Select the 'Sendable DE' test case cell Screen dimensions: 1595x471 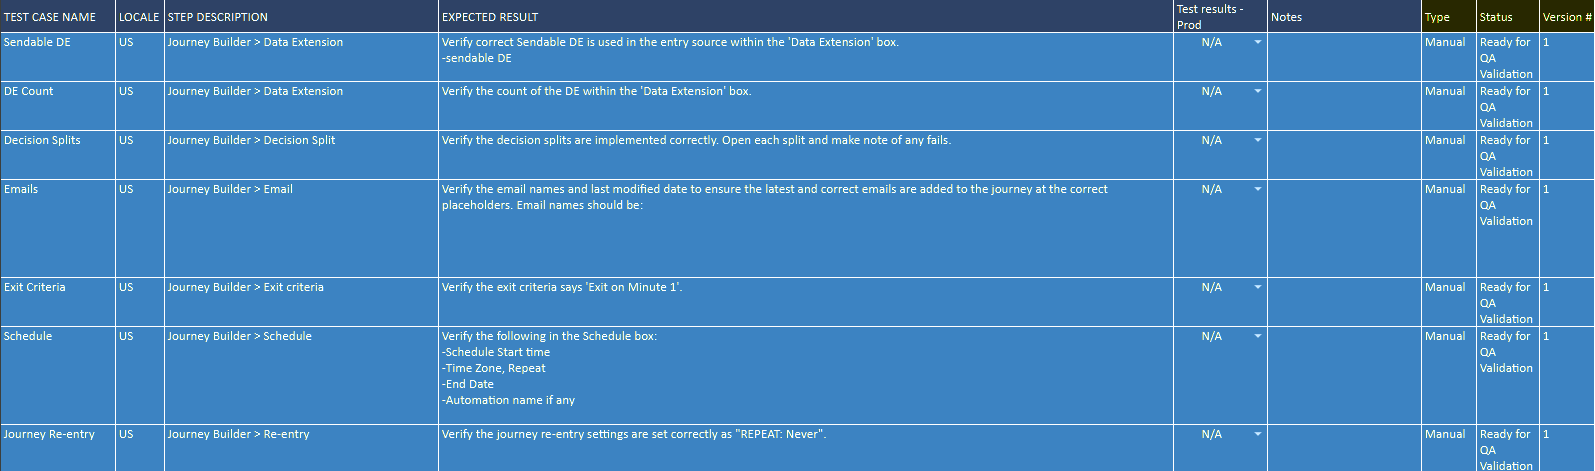(58, 57)
